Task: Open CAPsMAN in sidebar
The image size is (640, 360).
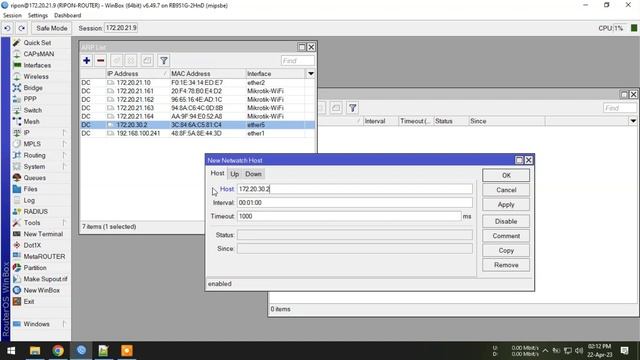Action: point(38,54)
